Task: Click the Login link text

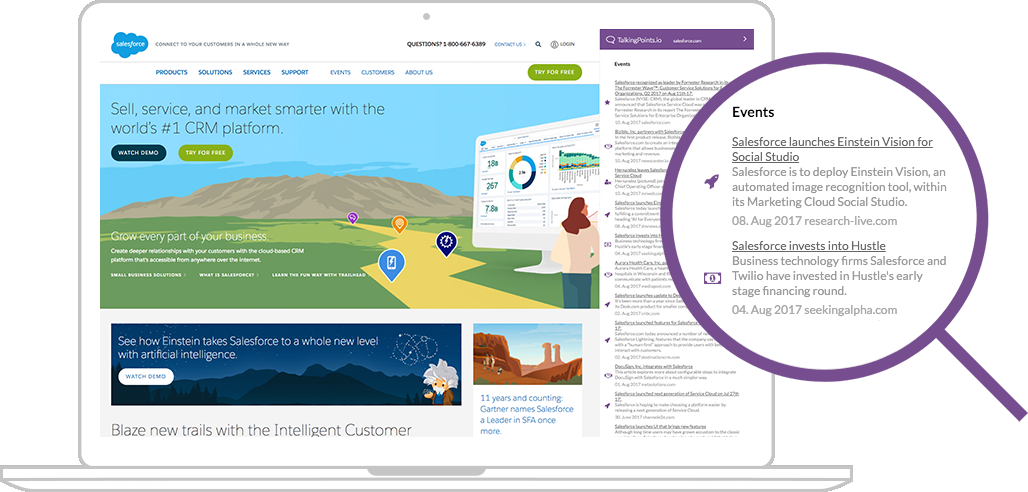Action: (x=567, y=45)
